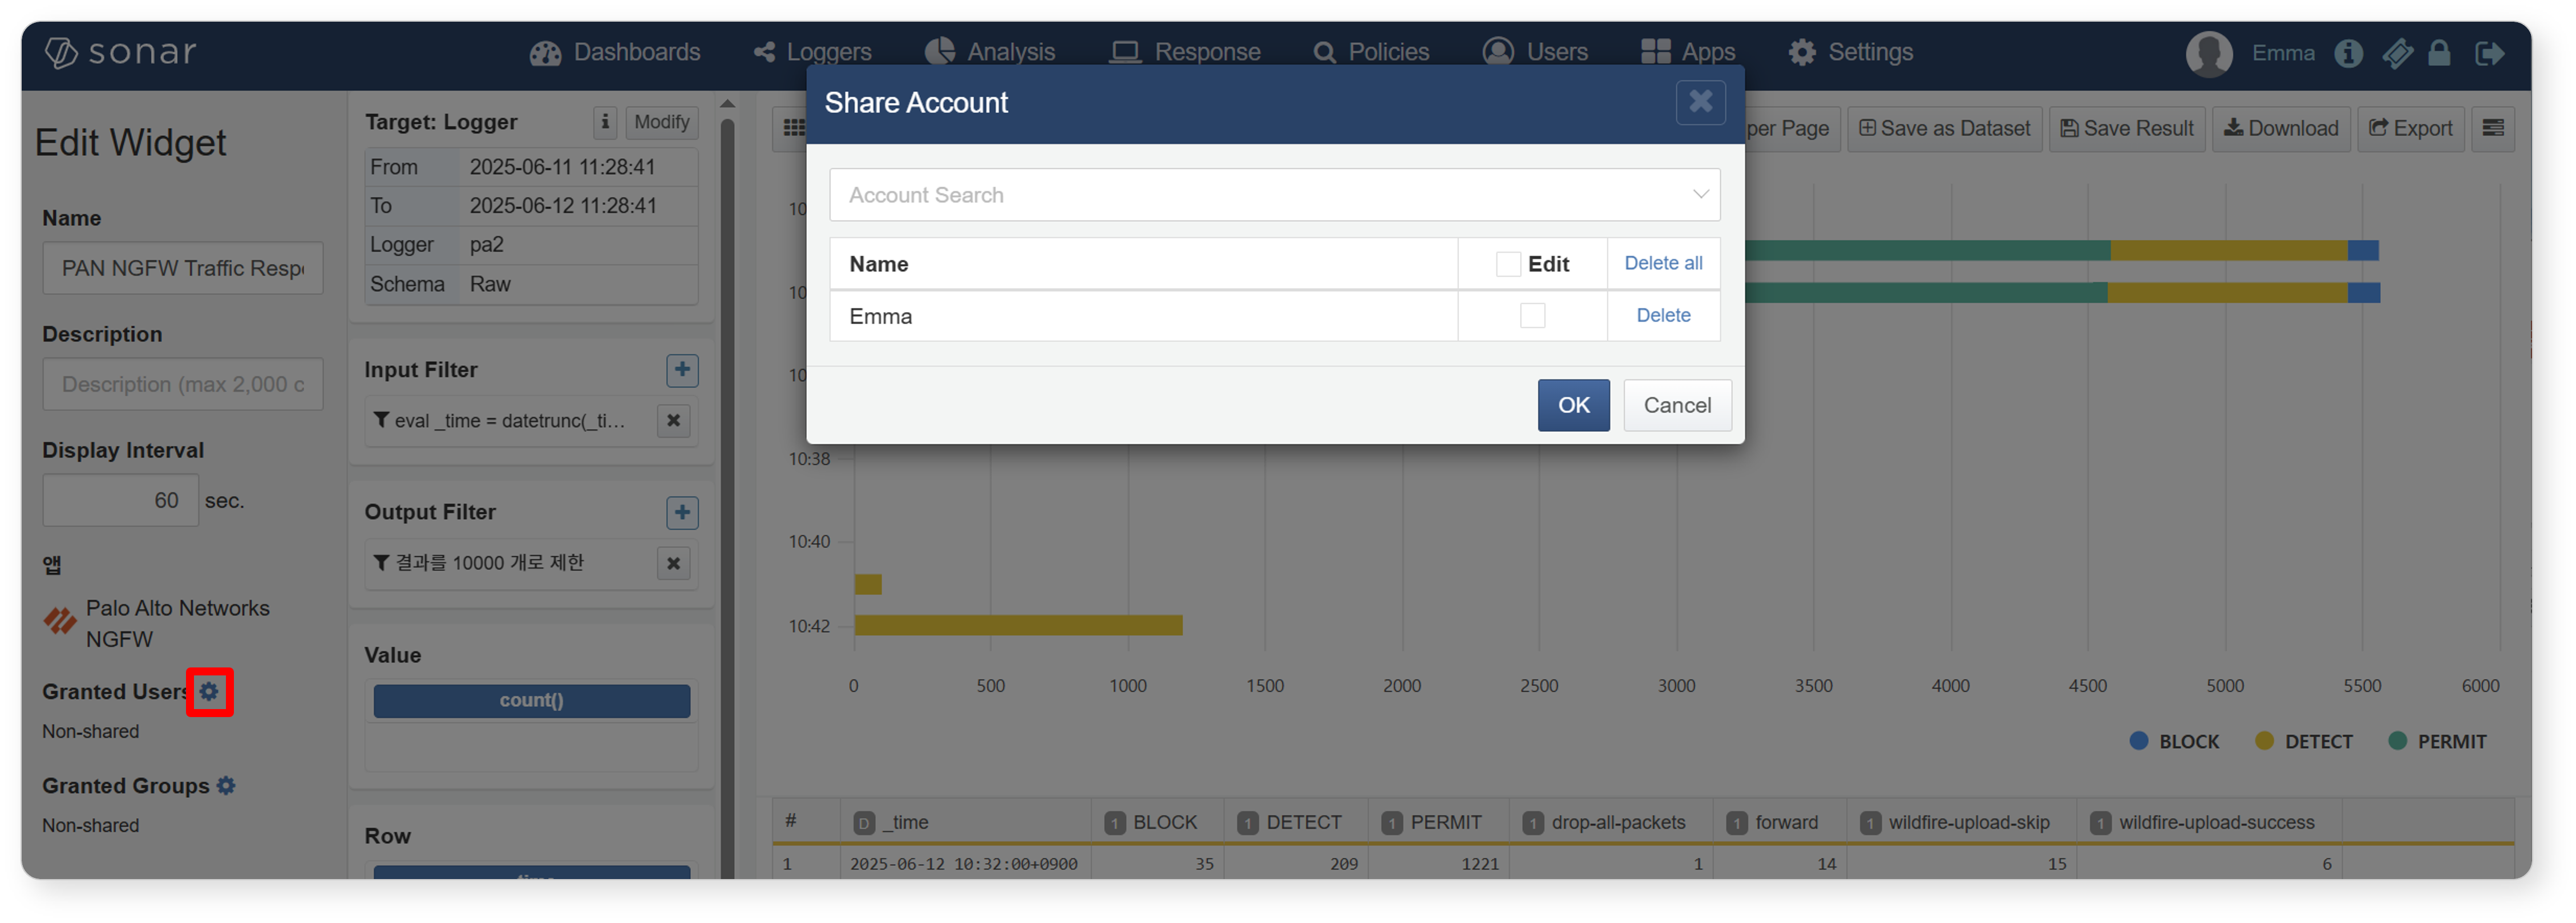
Task: Click the Schema Raw value
Action: point(490,284)
